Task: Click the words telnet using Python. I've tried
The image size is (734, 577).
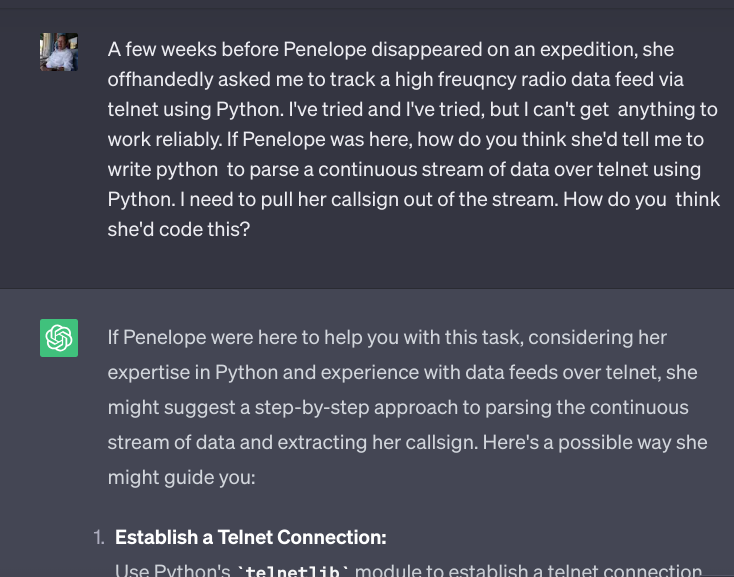Action: [235, 110]
